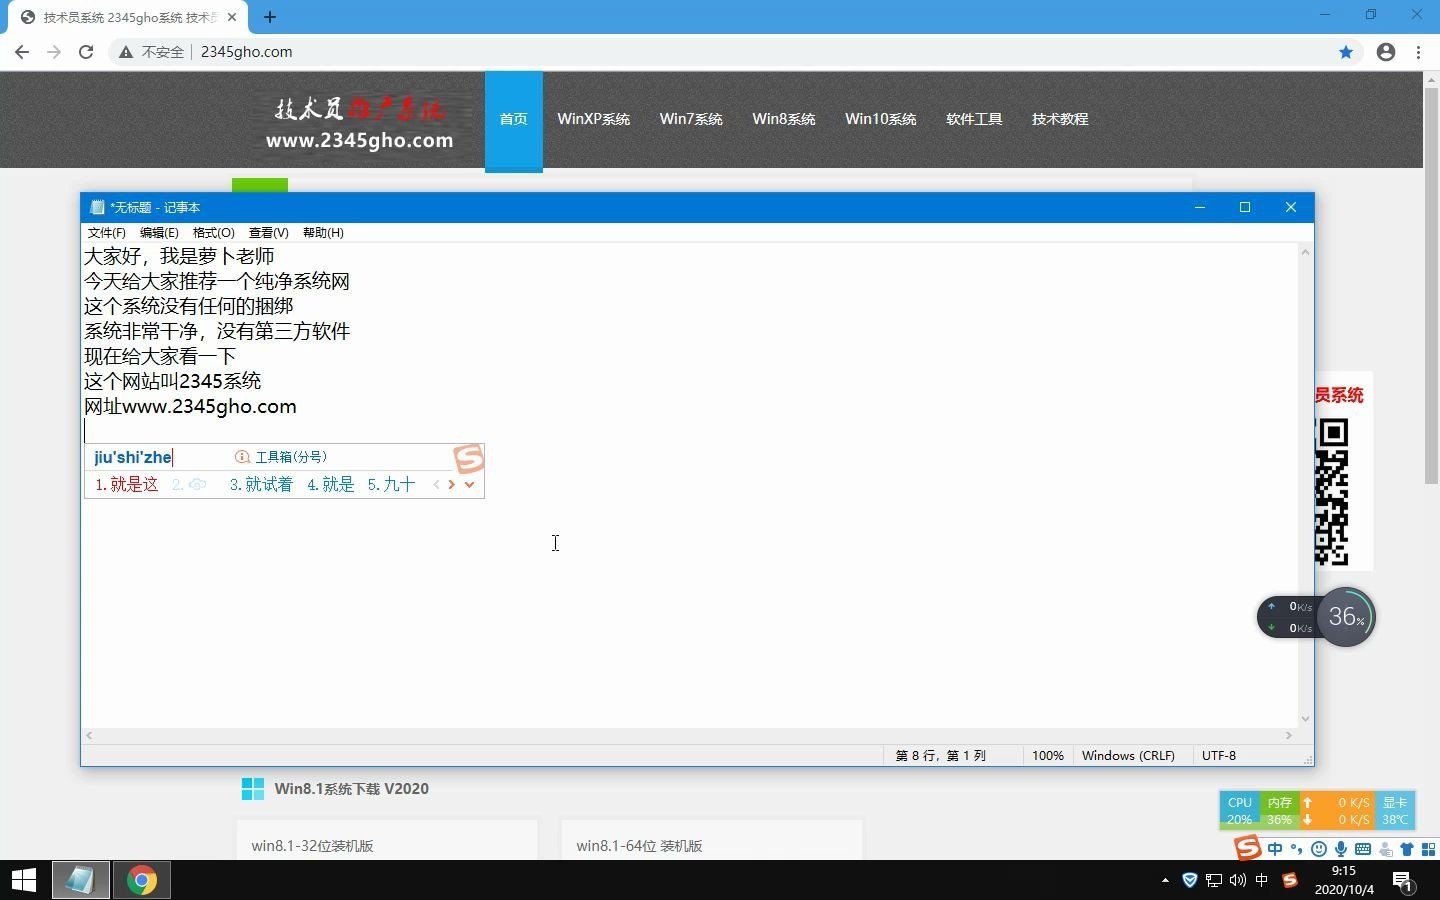The height and width of the screenshot is (900, 1440).
Task: Go back in Chrome
Action: pos(22,52)
